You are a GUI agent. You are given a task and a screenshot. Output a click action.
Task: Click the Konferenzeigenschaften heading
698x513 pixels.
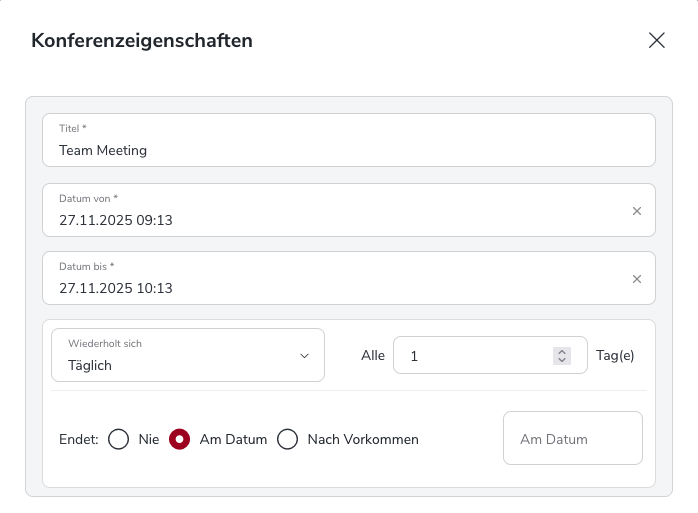click(x=142, y=41)
